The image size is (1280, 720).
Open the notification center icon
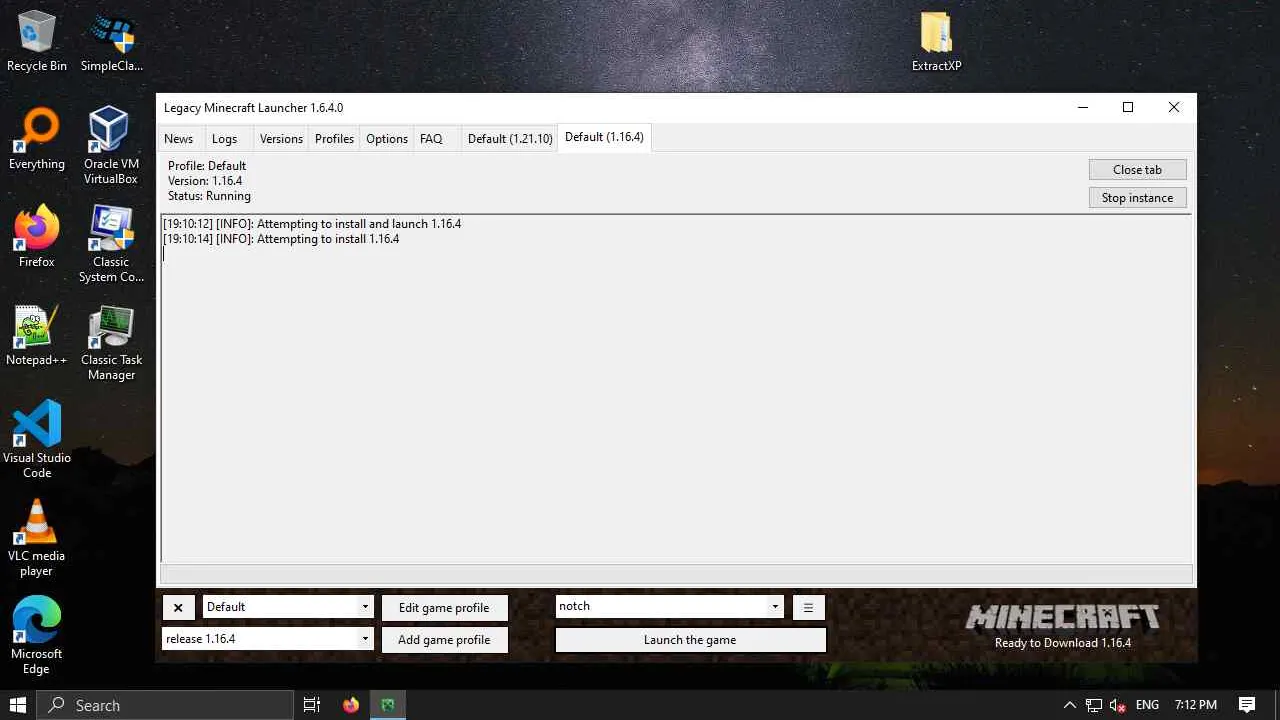pos(1247,705)
